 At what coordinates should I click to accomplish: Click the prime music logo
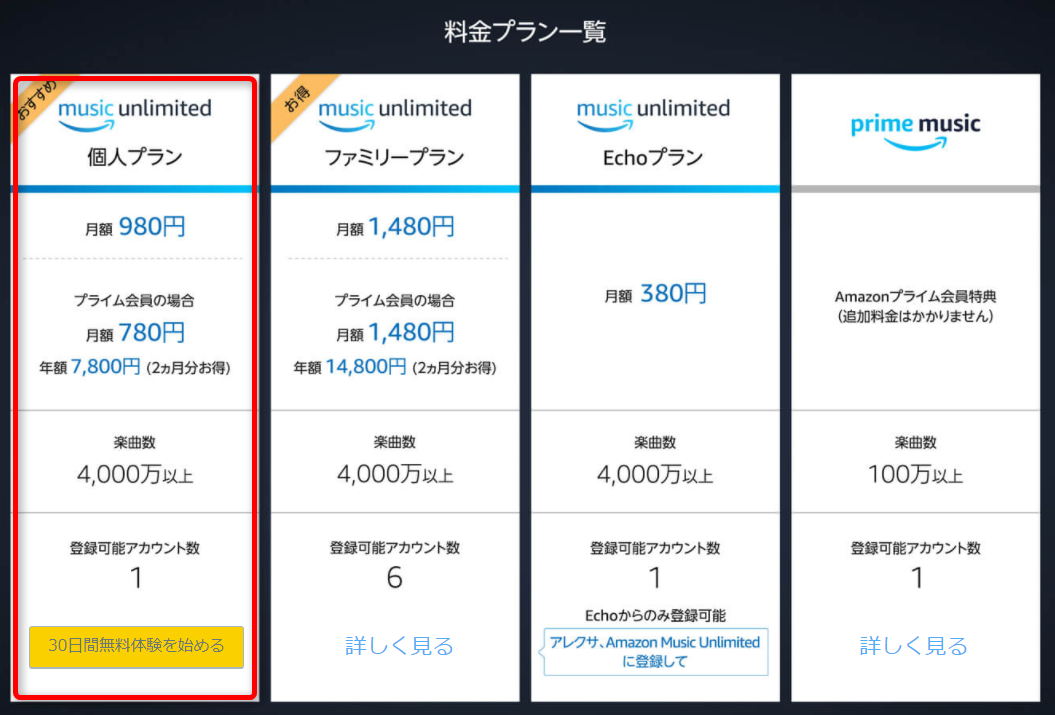pos(916,131)
